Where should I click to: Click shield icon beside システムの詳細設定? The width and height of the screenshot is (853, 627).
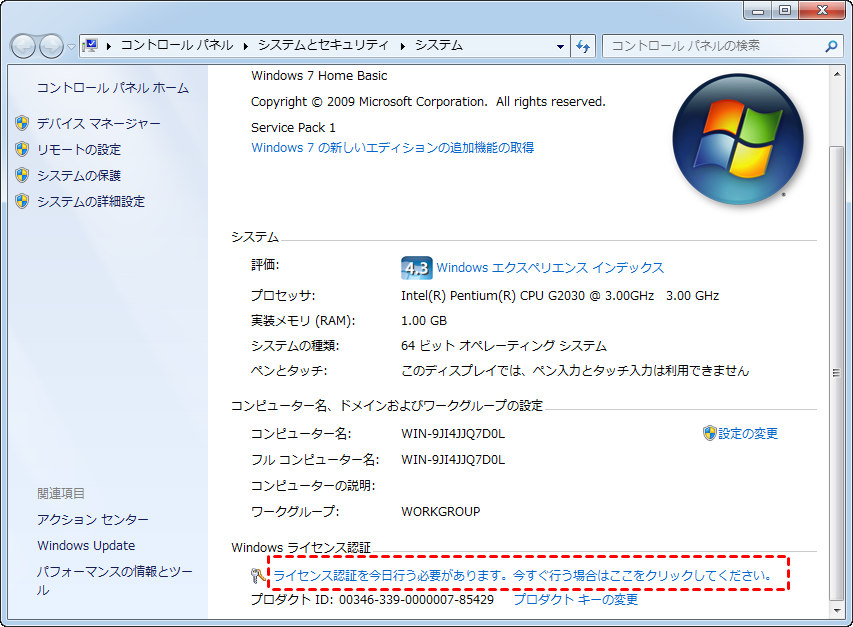point(22,201)
